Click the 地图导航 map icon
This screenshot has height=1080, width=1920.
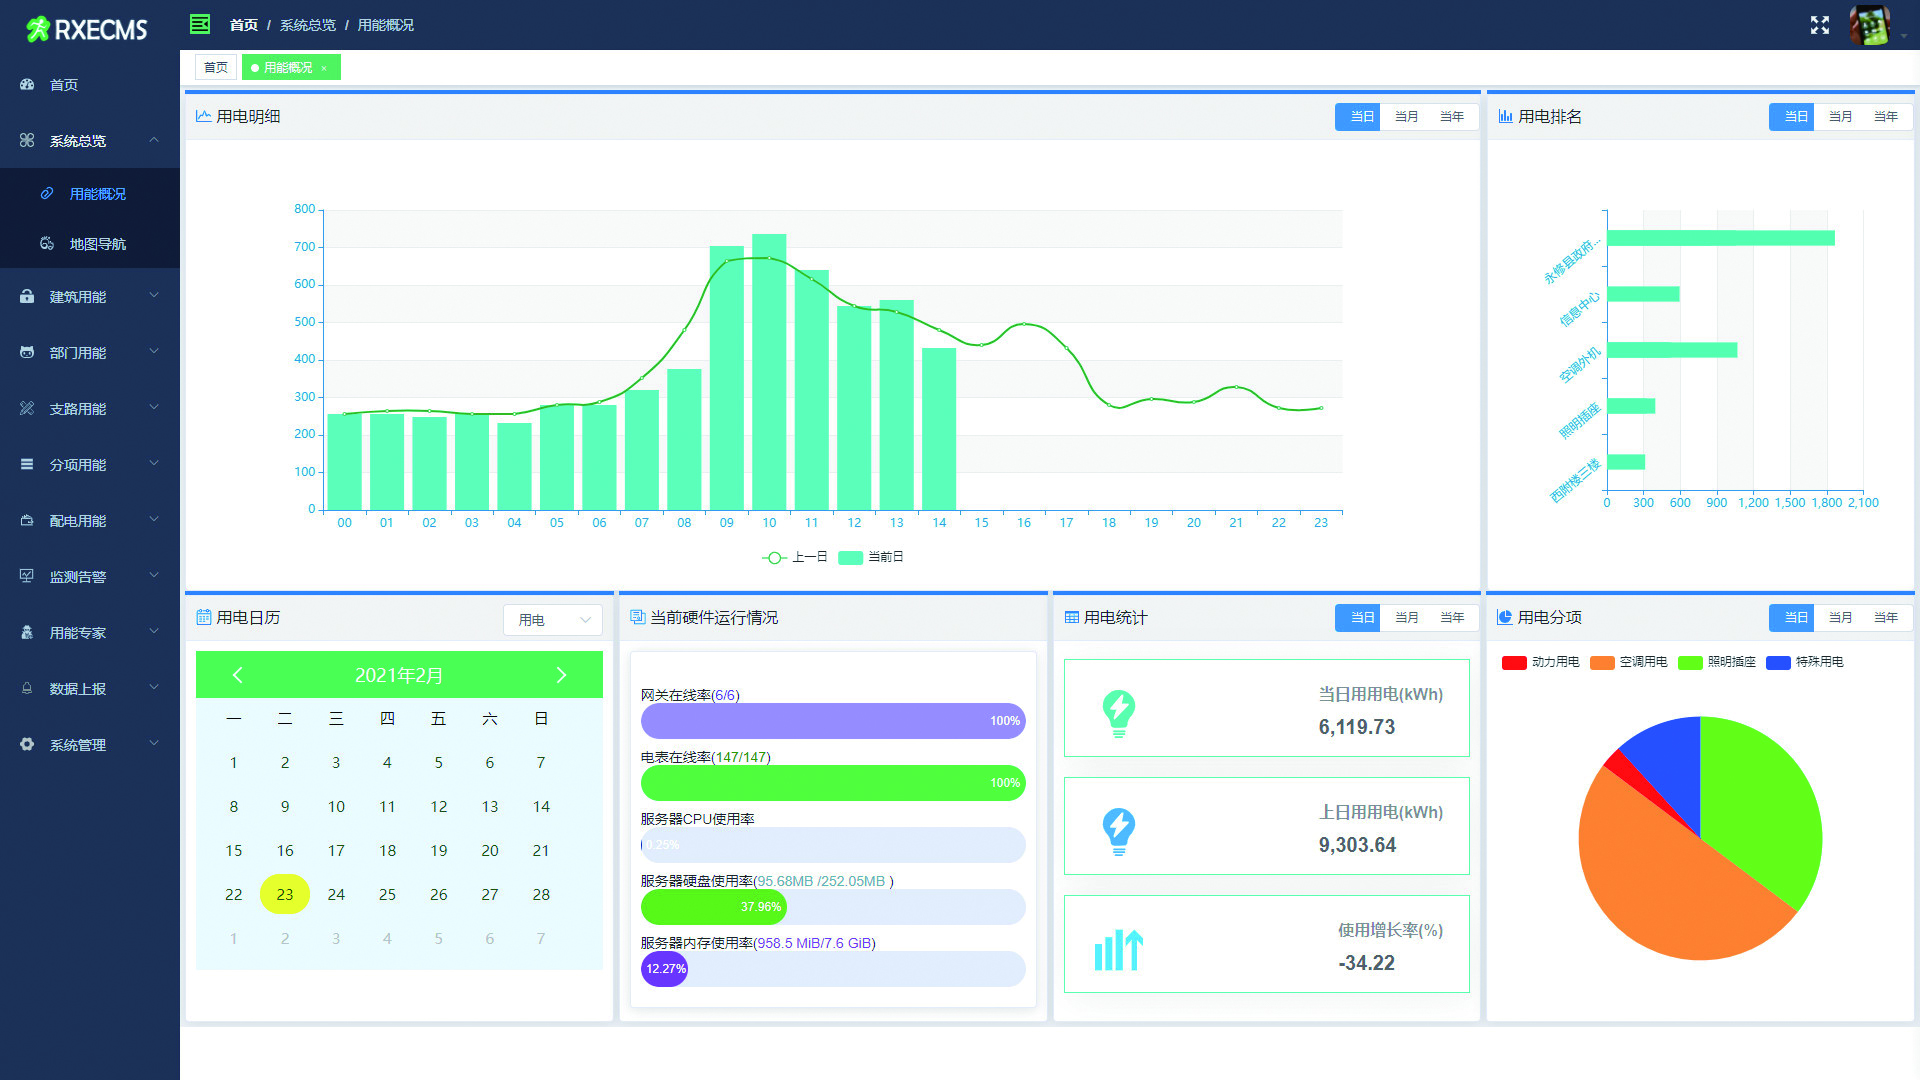tap(47, 244)
